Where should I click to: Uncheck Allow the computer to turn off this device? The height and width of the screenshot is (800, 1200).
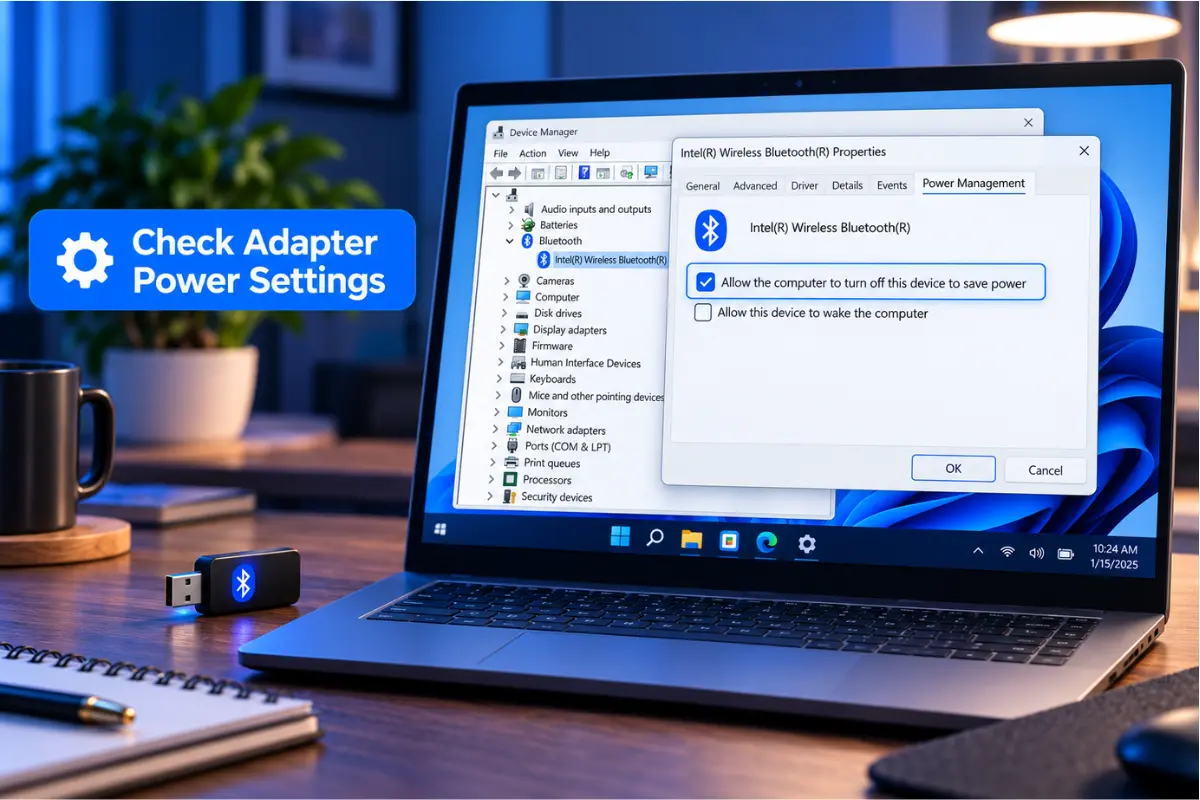coord(705,282)
